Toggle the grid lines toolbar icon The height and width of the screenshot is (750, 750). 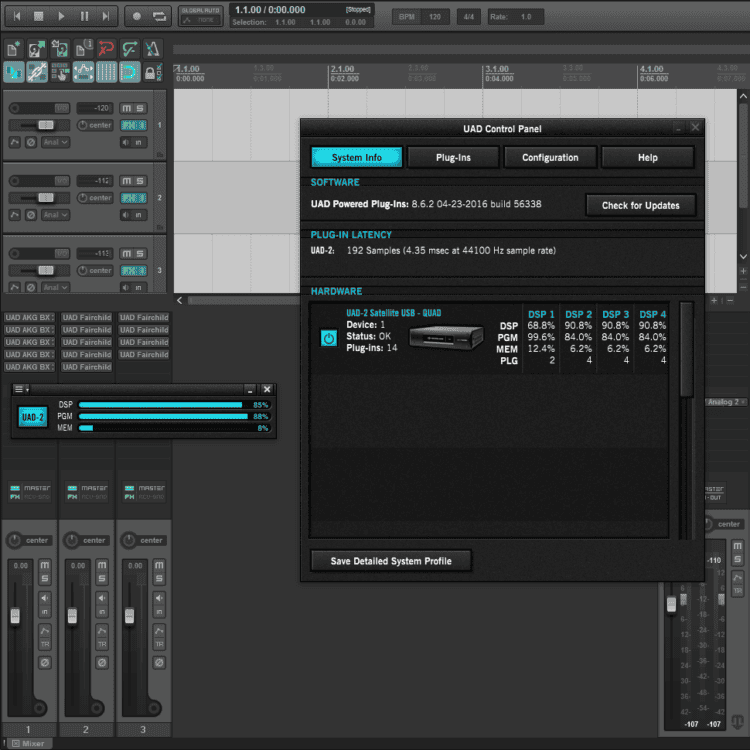tap(106, 73)
